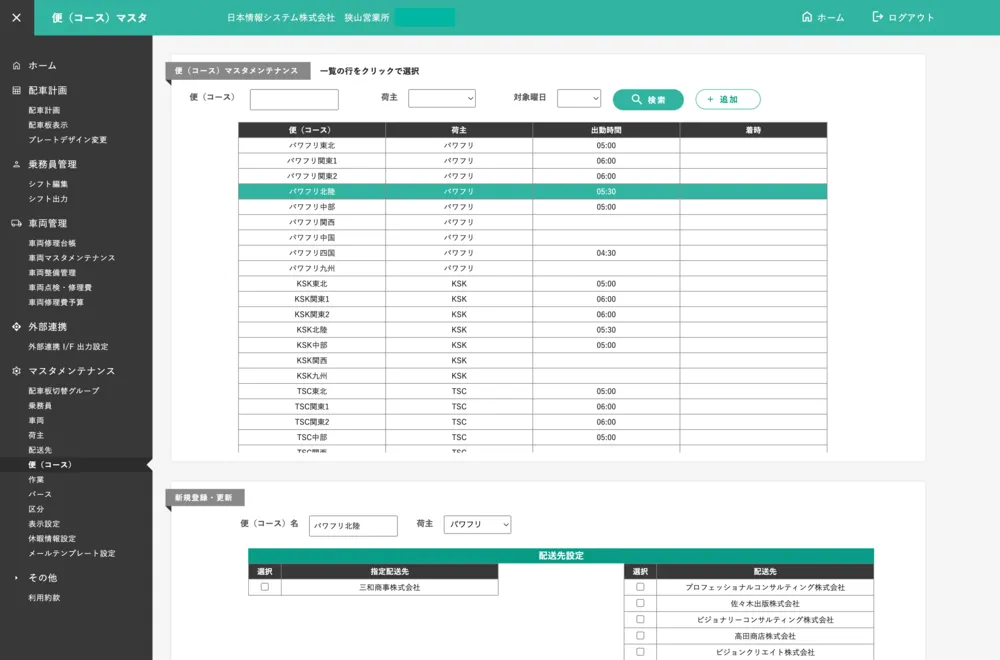The width and height of the screenshot is (1000, 660).
Task: Open the 対象曜日 dropdown
Action: [x=579, y=99]
